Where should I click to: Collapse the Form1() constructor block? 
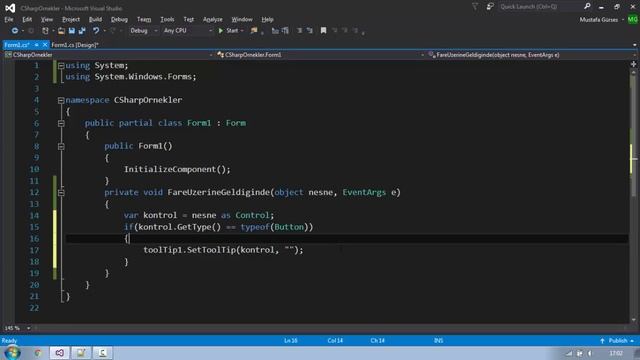click(61, 146)
